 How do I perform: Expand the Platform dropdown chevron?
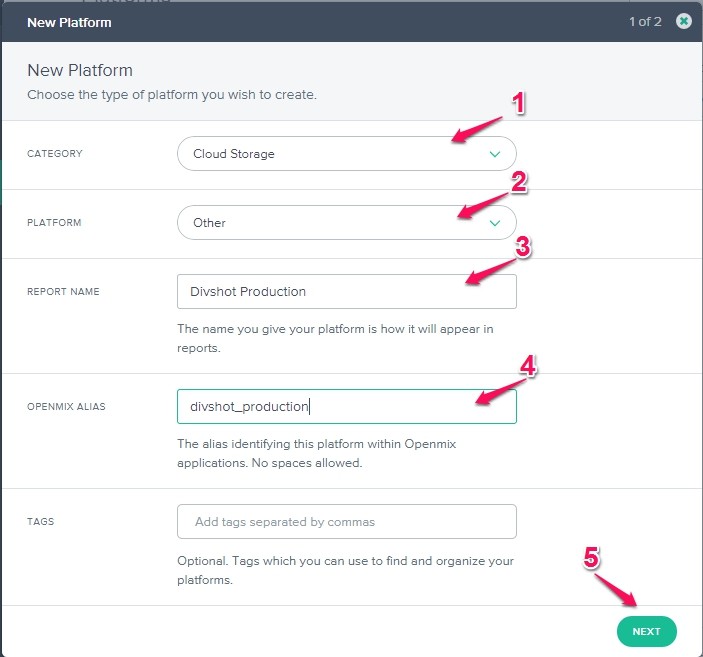pos(494,223)
